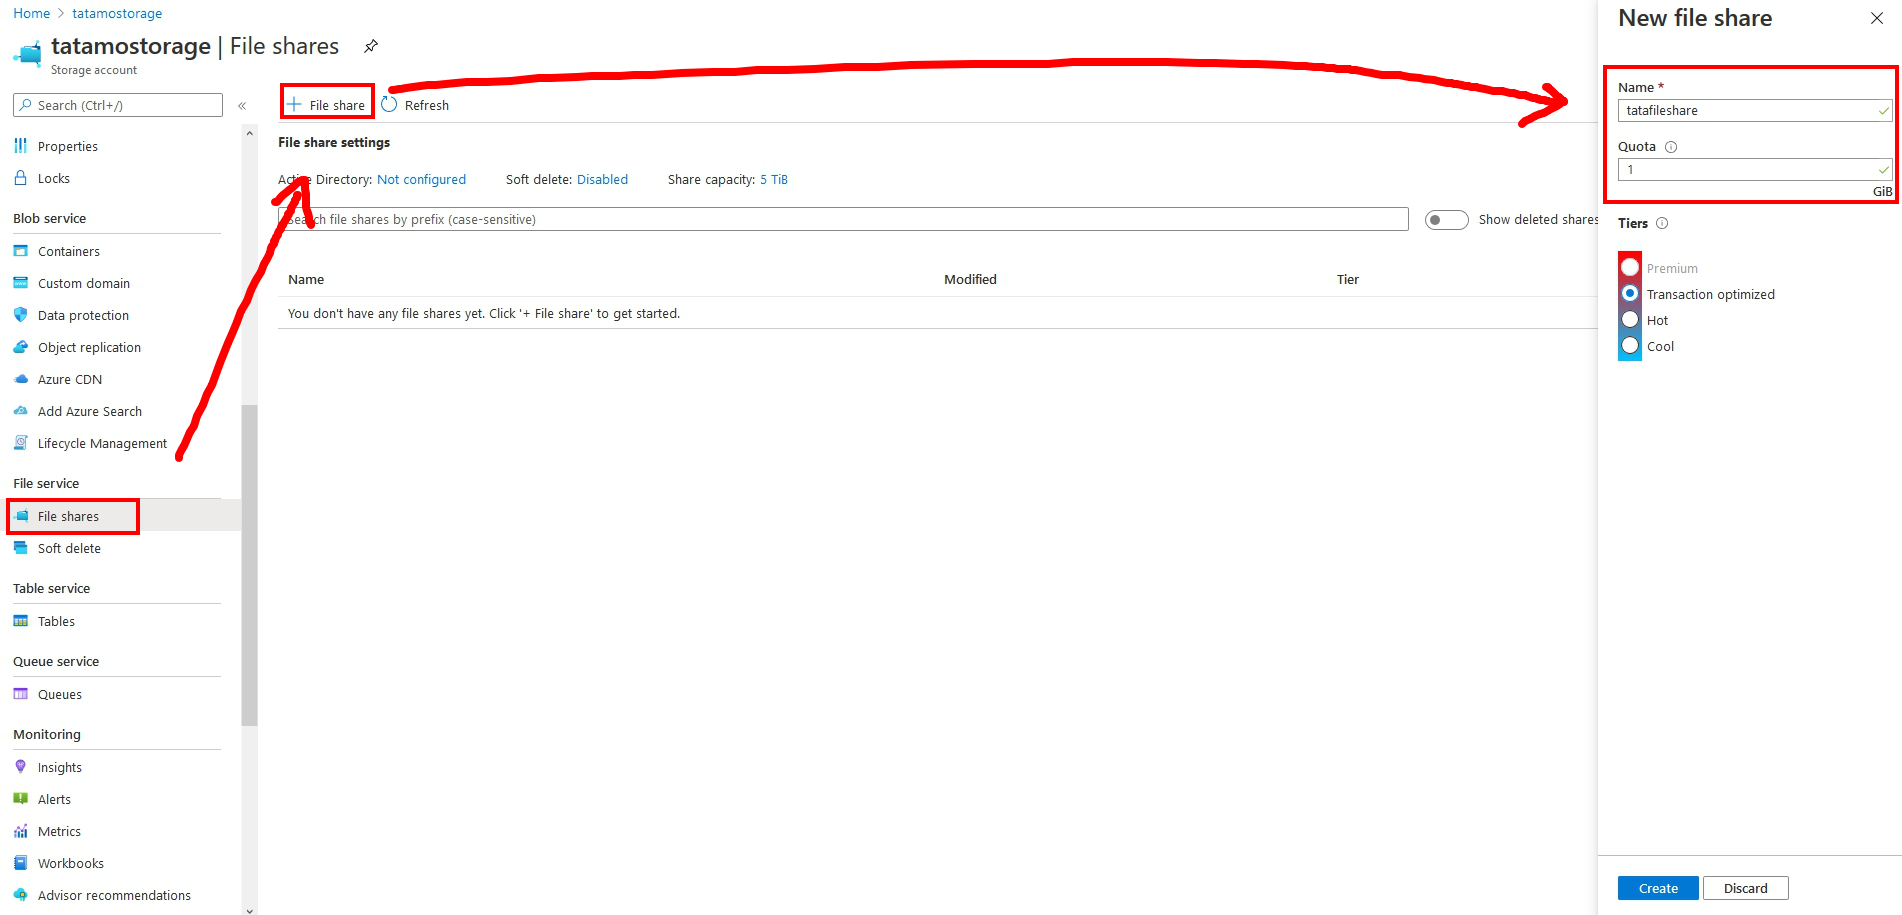Image resolution: width=1902 pixels, height=915 pixels.
Task: Click the file share Name input field
Action: (1755, 110)
